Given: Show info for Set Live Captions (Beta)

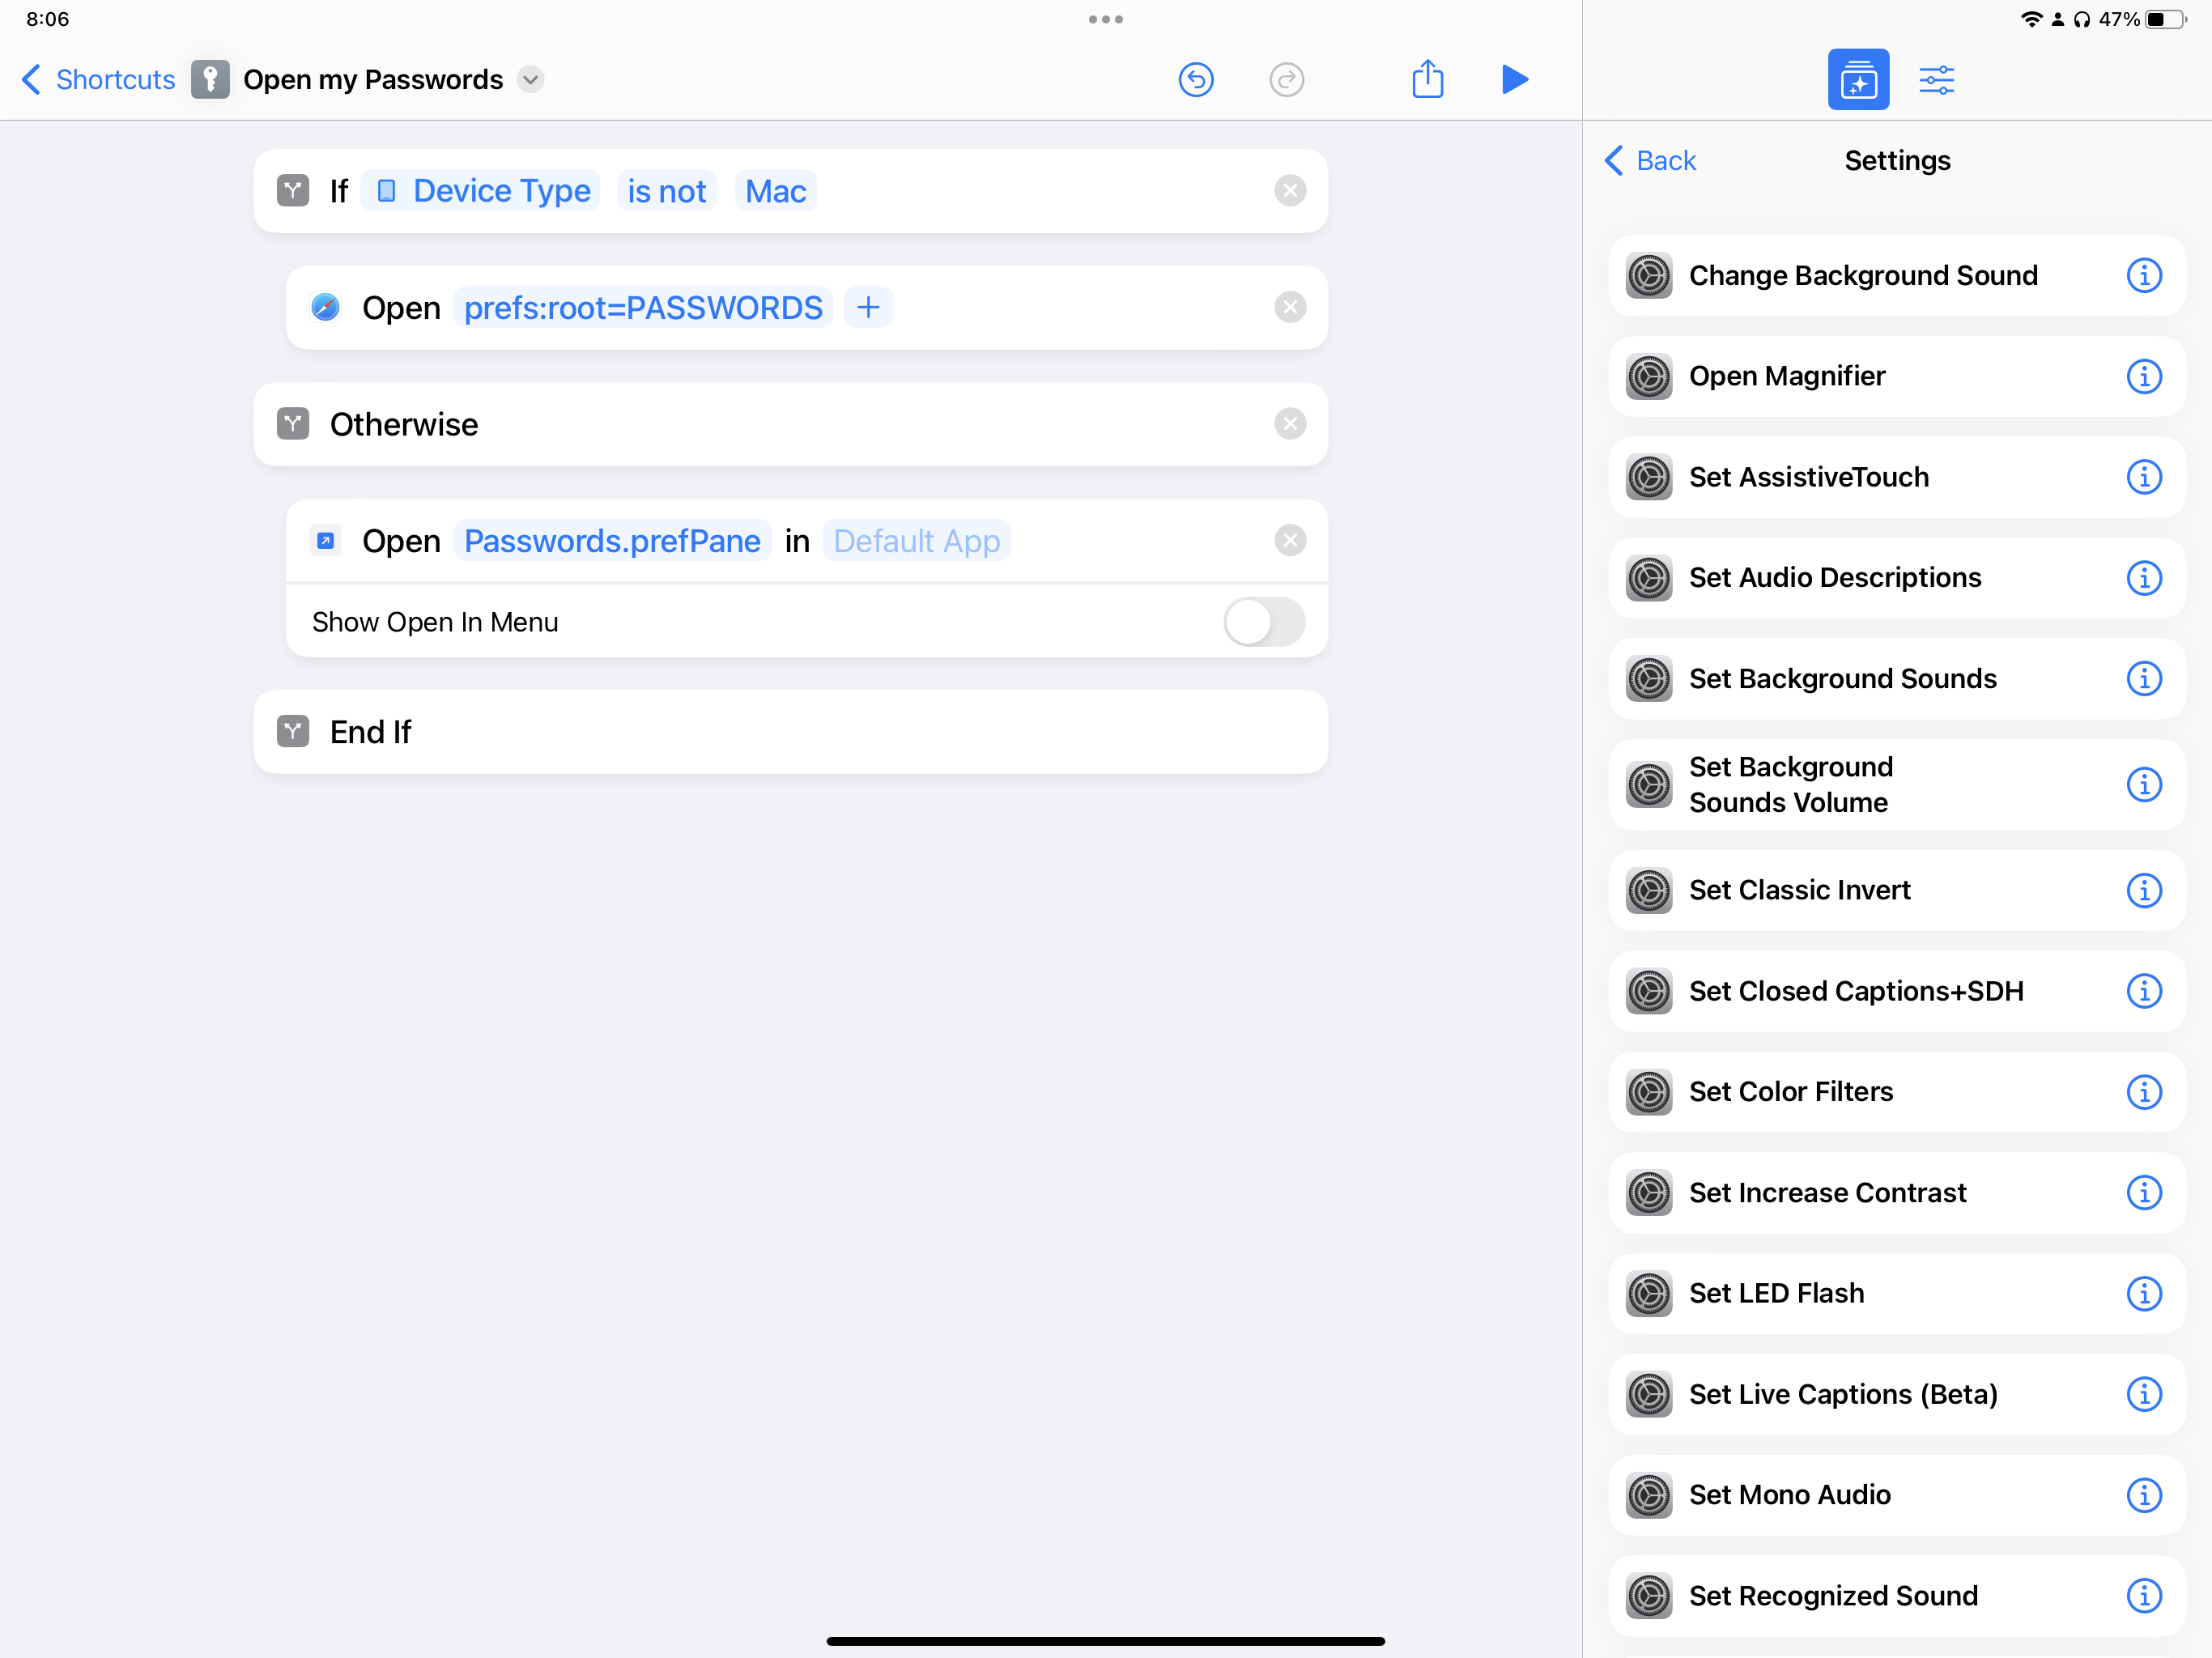Looking at the screenshot, I should 2143,1394.
